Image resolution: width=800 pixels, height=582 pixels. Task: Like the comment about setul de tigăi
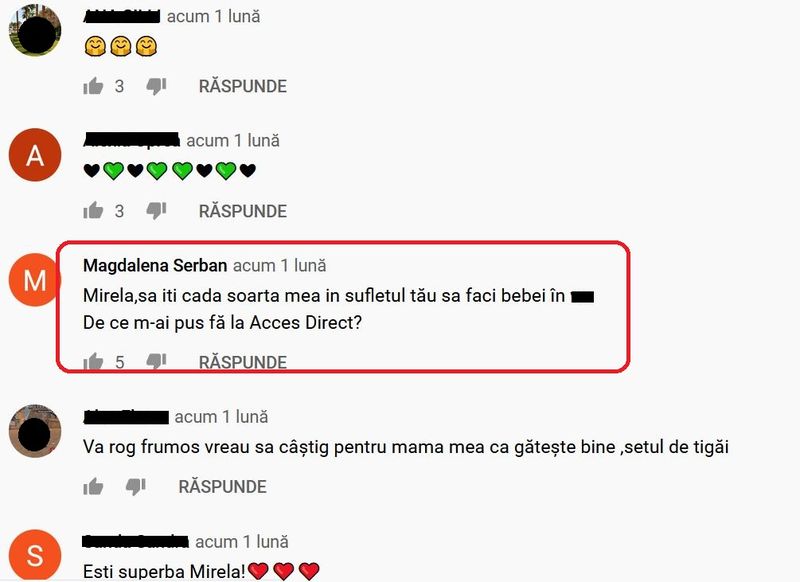click(x=93, y=487)
